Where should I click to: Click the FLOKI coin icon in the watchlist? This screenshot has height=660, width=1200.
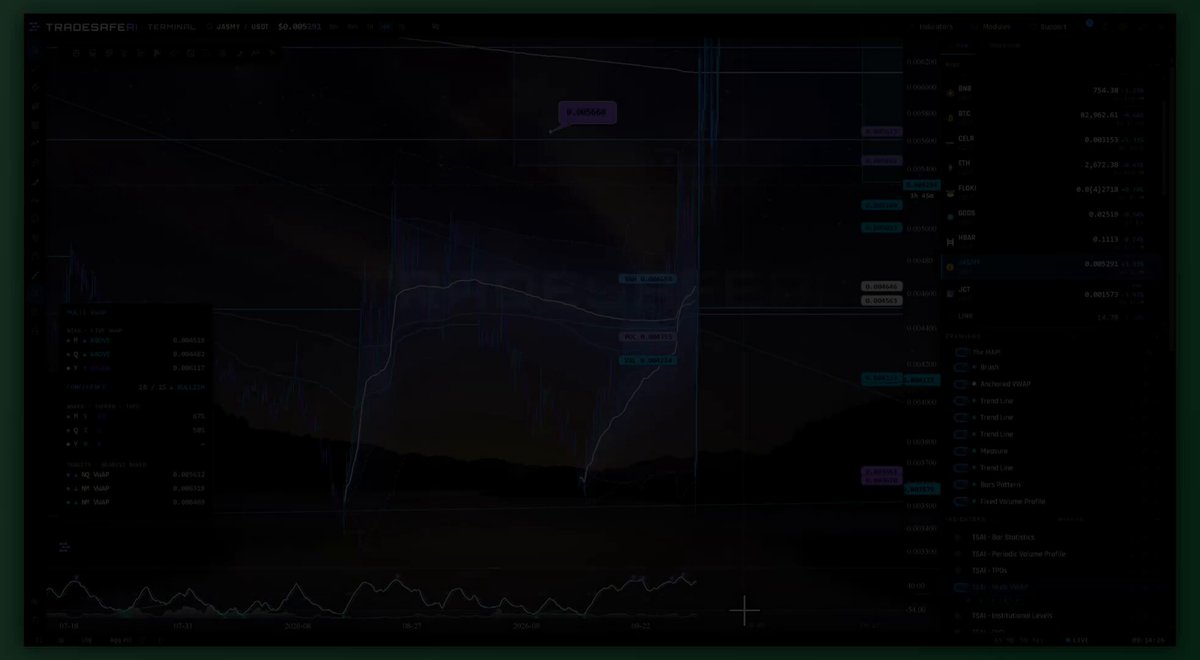coord(950,192)
